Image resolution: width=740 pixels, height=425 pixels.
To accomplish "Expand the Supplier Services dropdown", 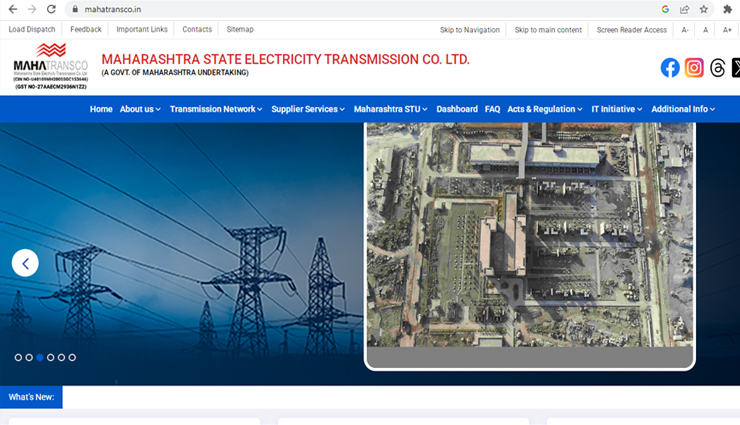I will [x=308, y=109].
